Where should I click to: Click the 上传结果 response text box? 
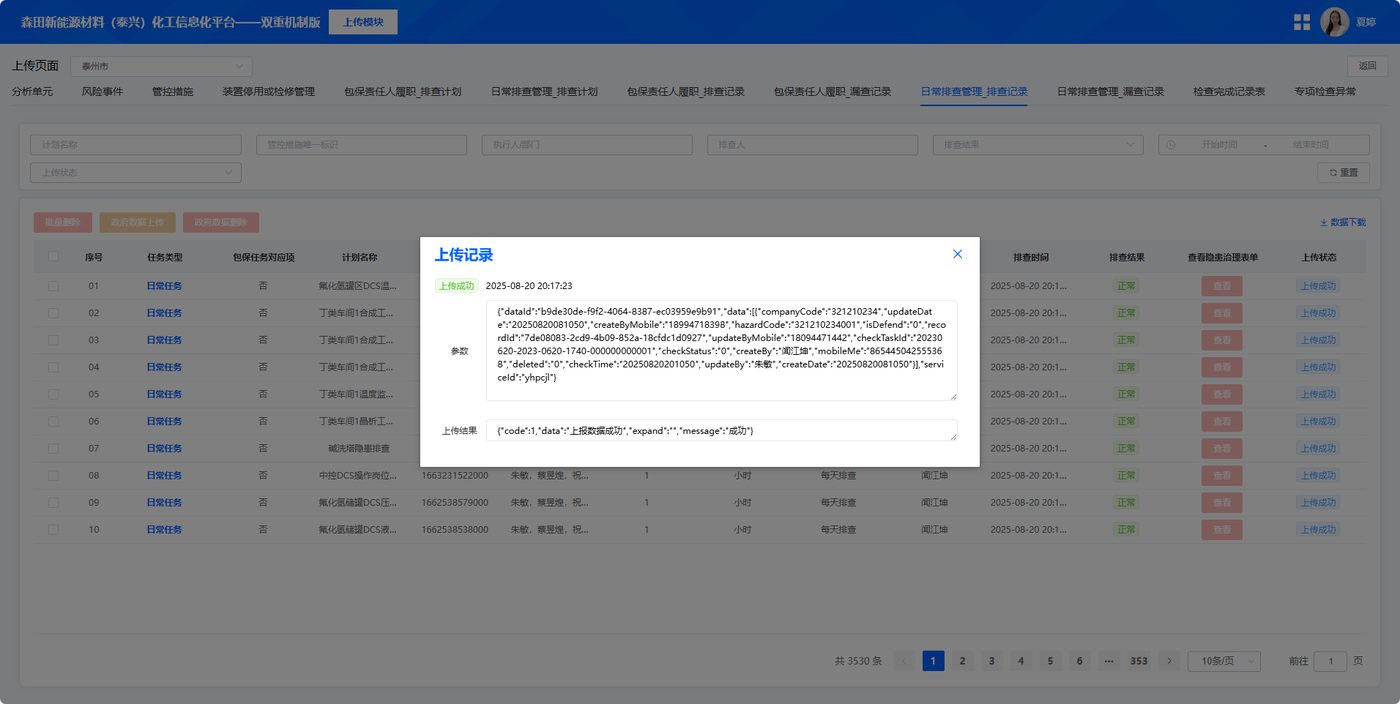tap(722, 431)
